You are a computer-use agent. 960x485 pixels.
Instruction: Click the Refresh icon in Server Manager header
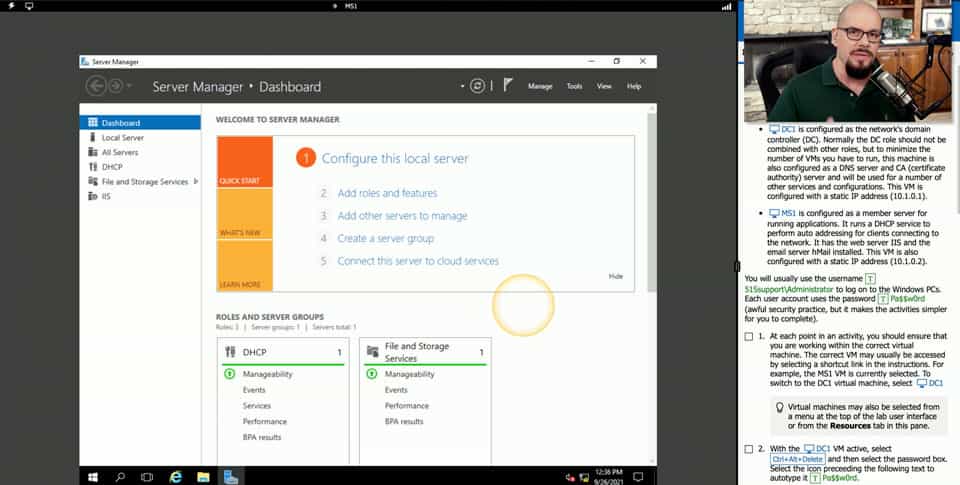(478, 86)
